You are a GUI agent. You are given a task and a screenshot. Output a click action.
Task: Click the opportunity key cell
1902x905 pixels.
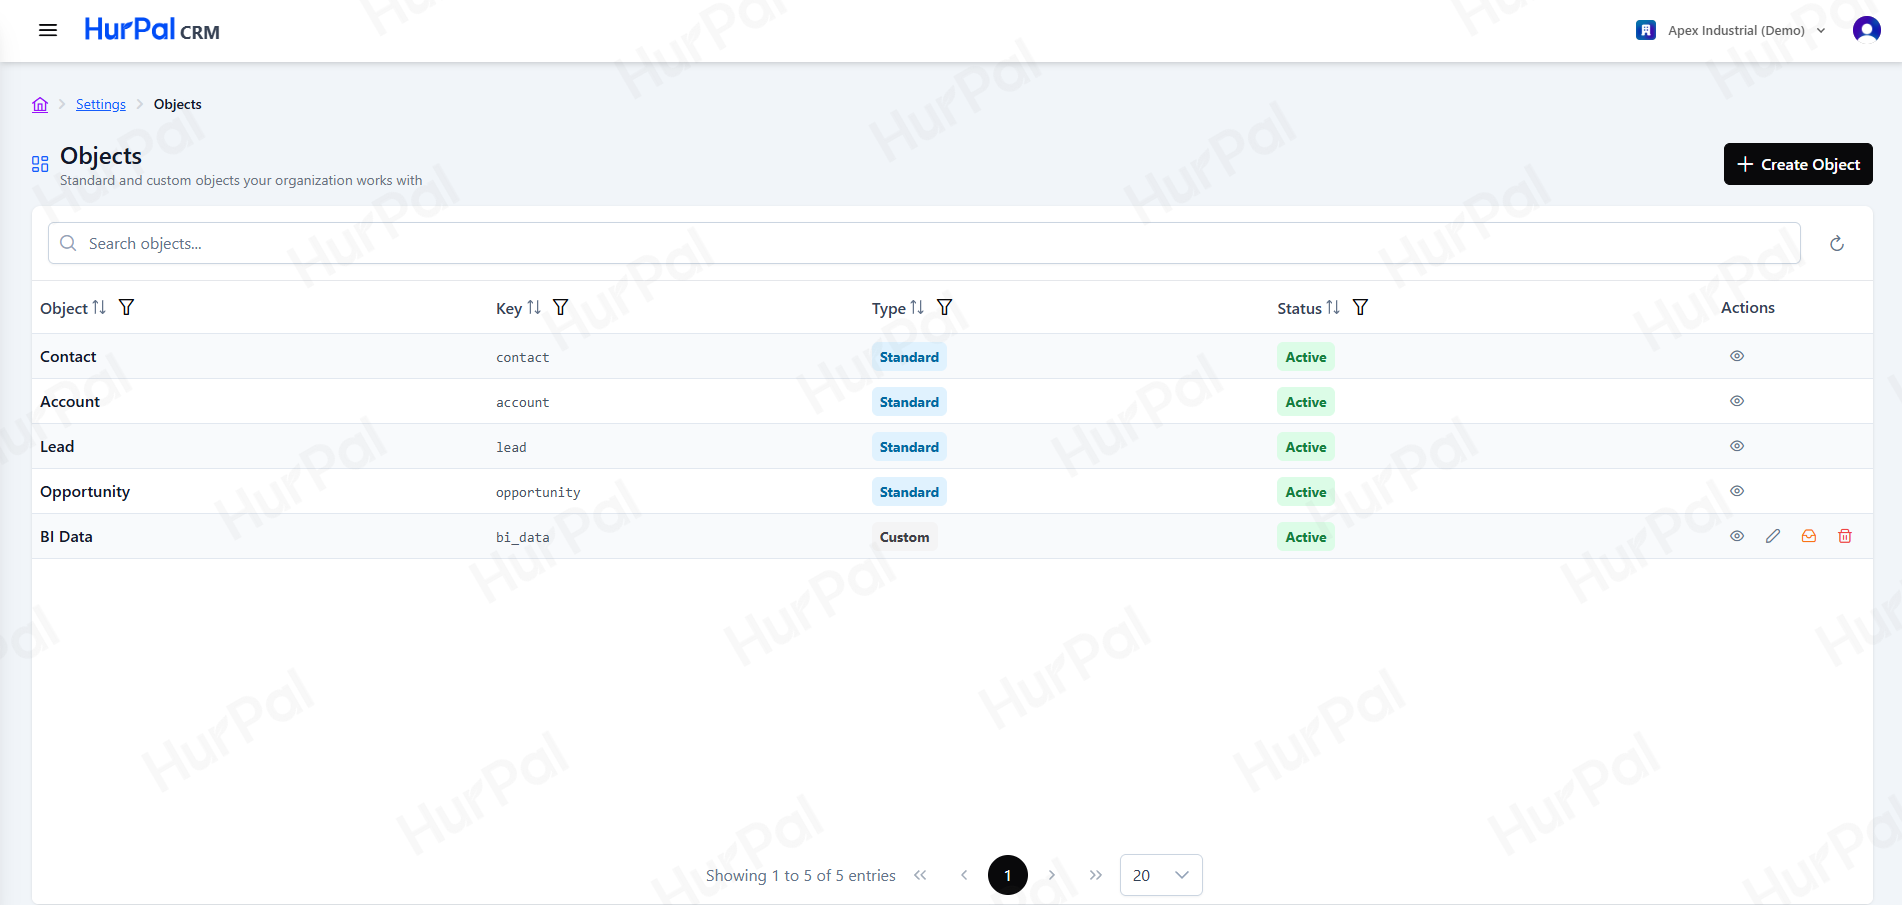point(538,492)
